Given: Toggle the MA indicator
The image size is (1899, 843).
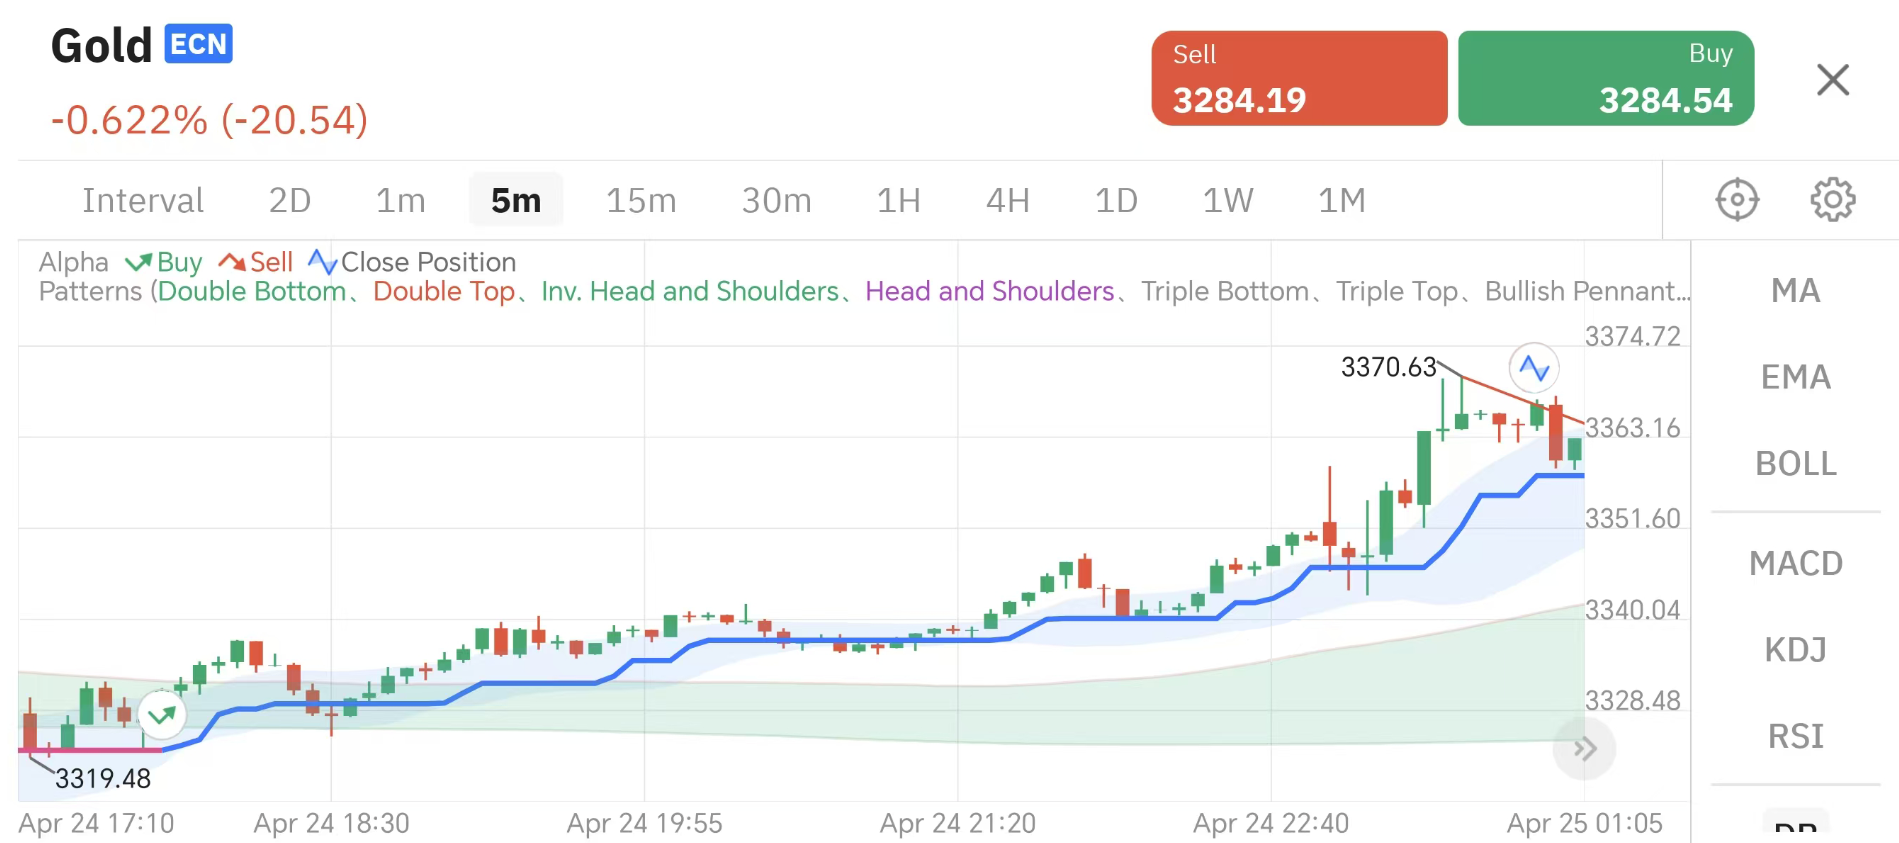Looking at the screenshot, I should coord(1795,291).
